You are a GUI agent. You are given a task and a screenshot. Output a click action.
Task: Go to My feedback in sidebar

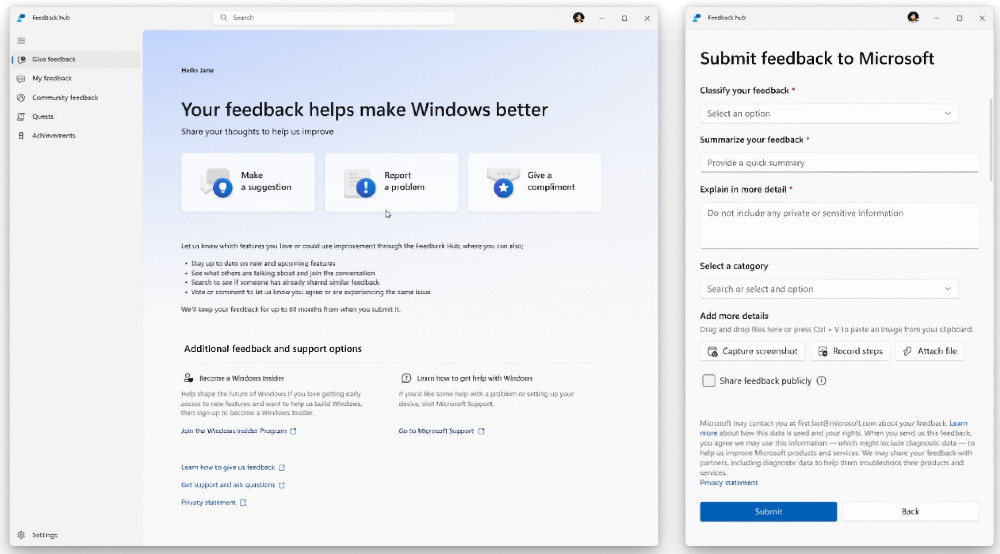point(51,78)
